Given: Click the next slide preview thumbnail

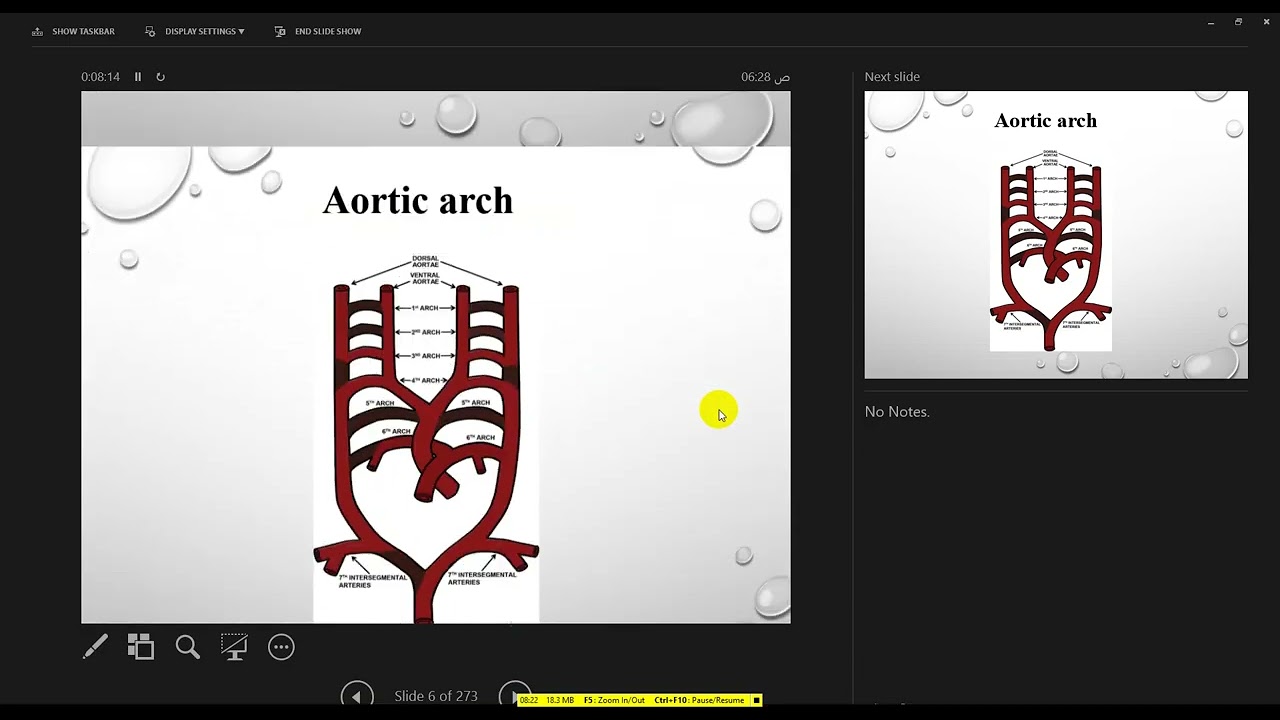Looking at the screenshot, I should pyautogui.click(x=1056, y=235).
